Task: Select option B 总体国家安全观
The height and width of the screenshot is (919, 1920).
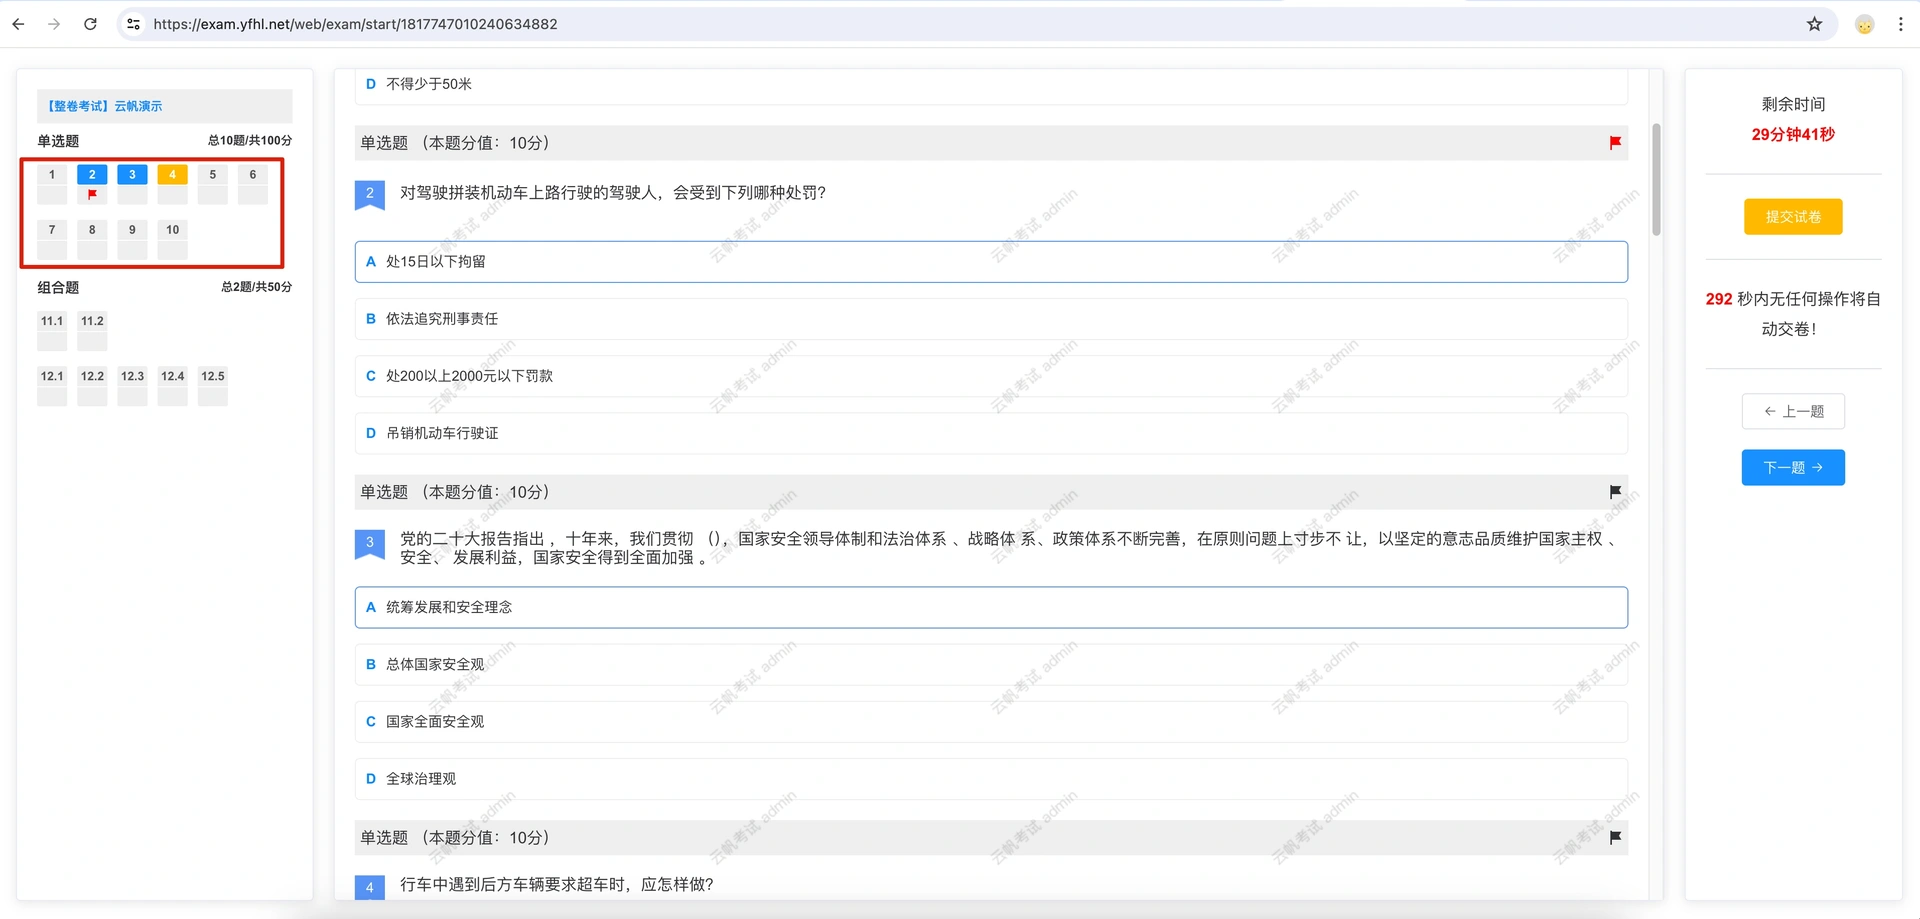Action: (991, 664)
